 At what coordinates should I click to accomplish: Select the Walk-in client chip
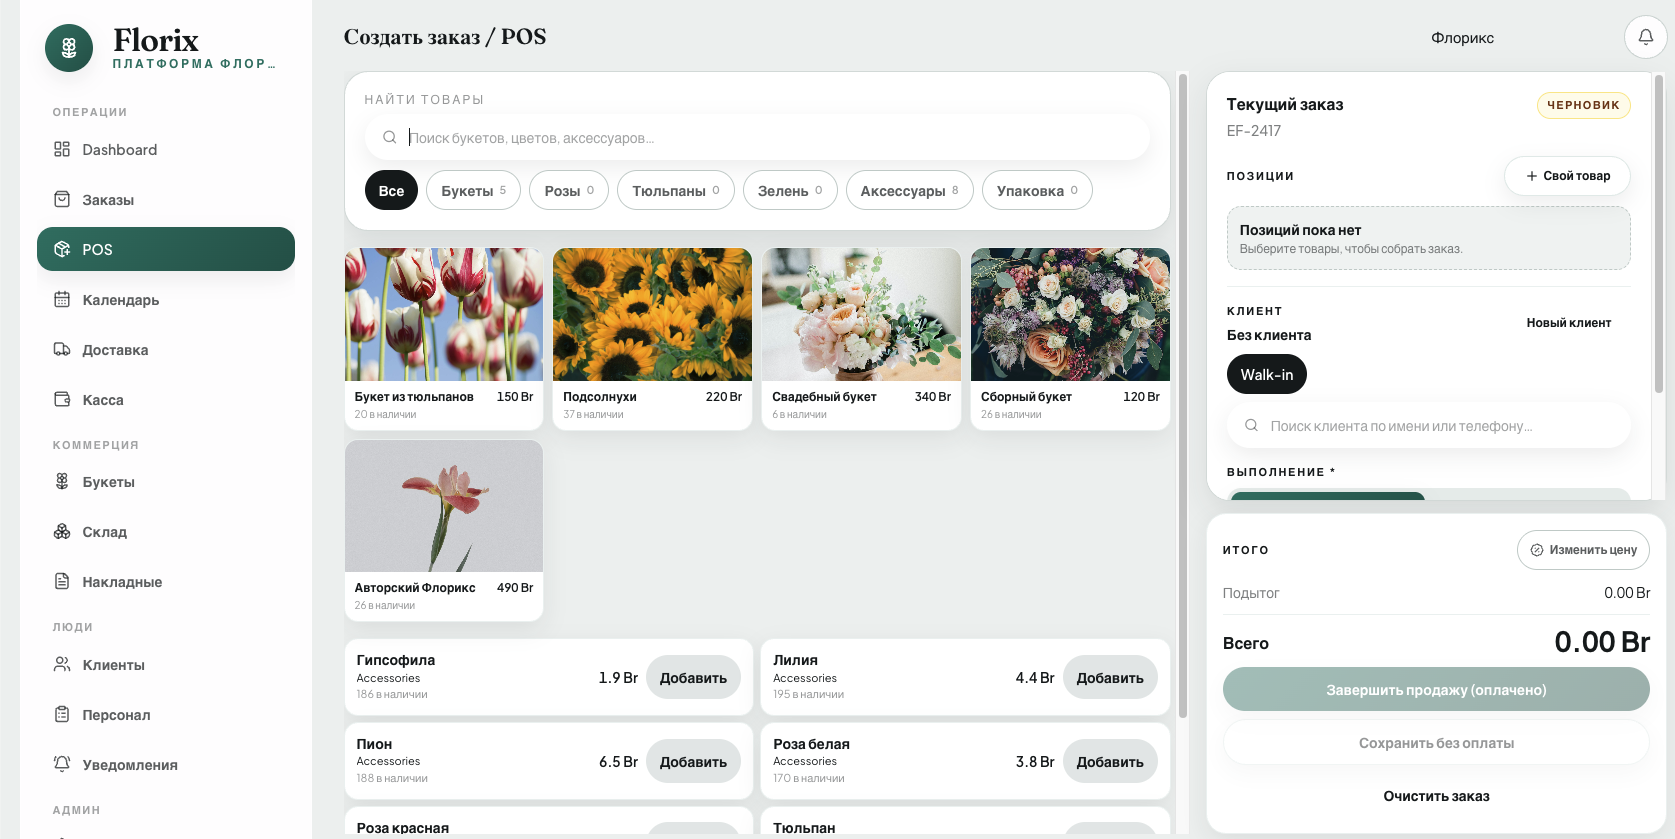click(x=1267, y=374)
